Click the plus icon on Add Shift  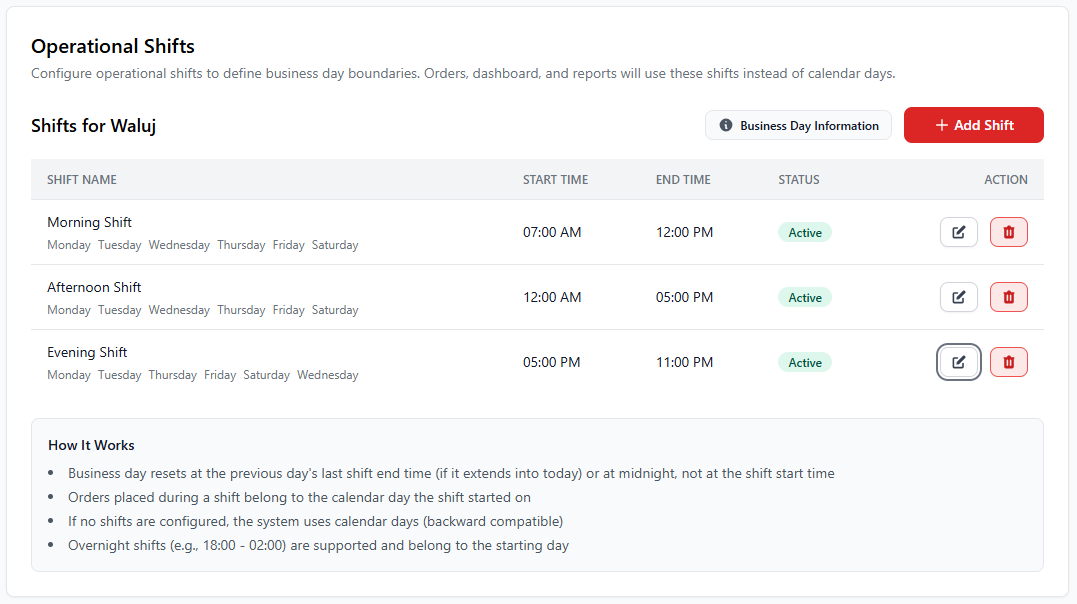click(940, 124)
